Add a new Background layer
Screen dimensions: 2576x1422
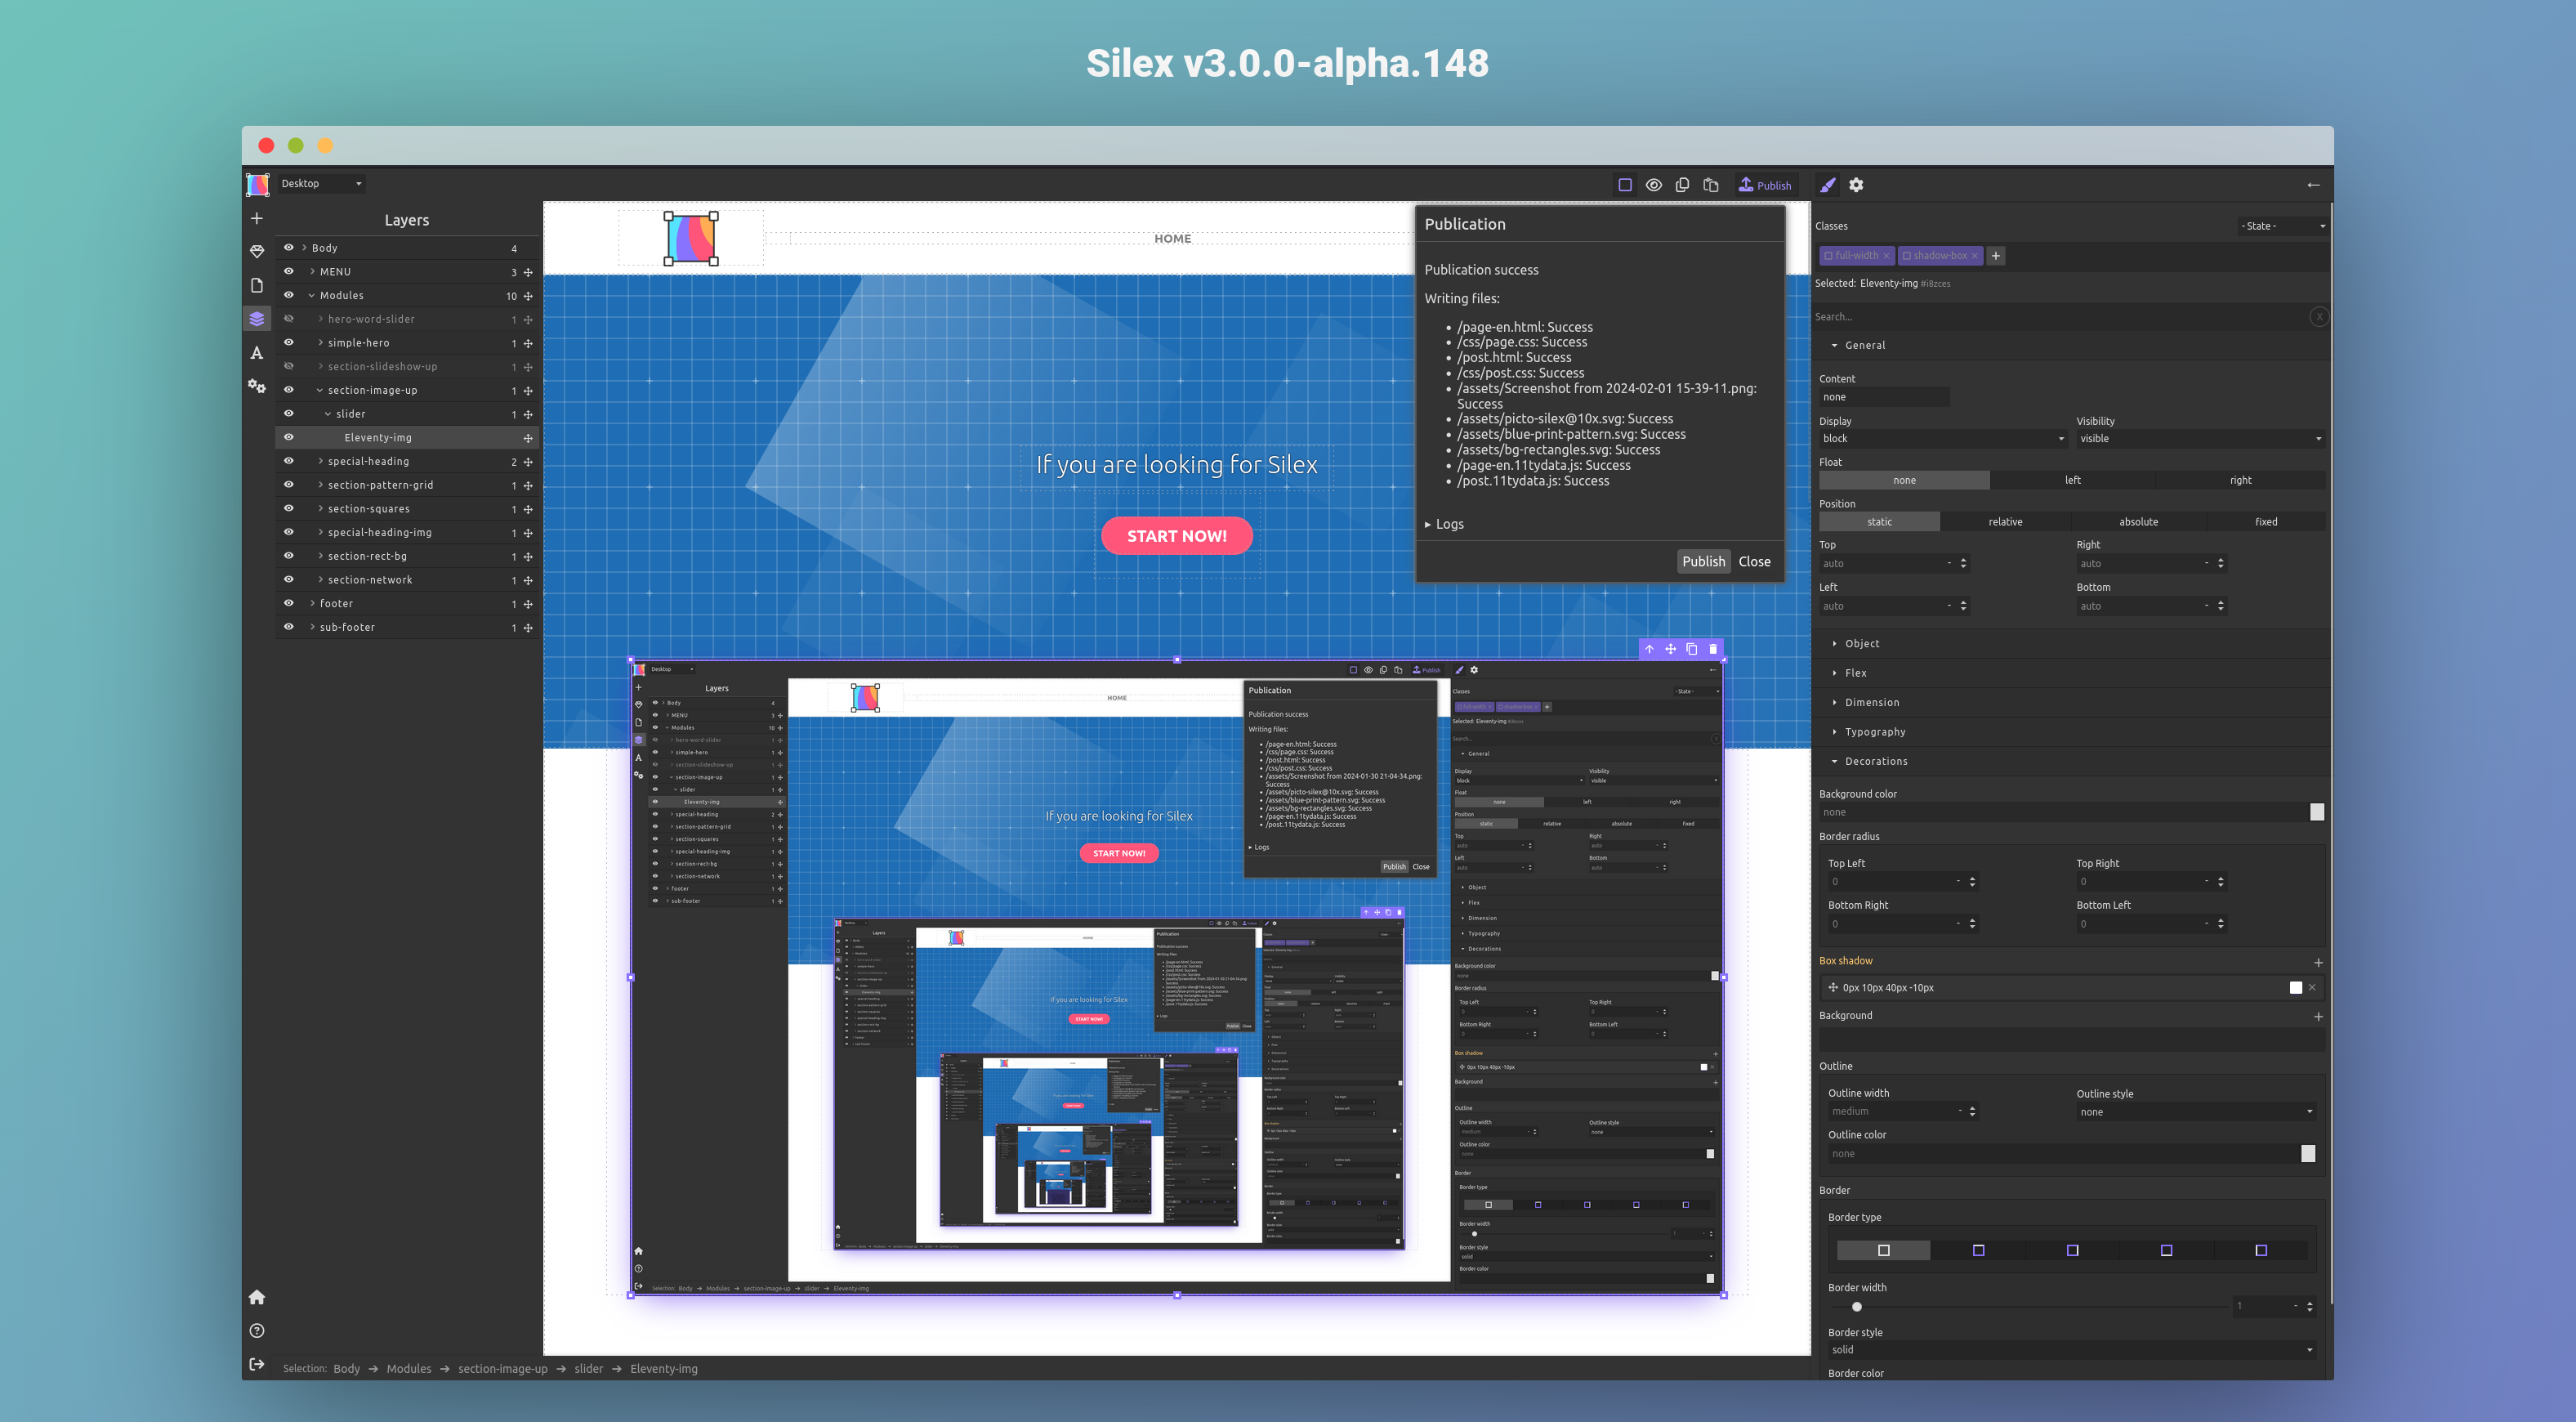(2318, 1016)
